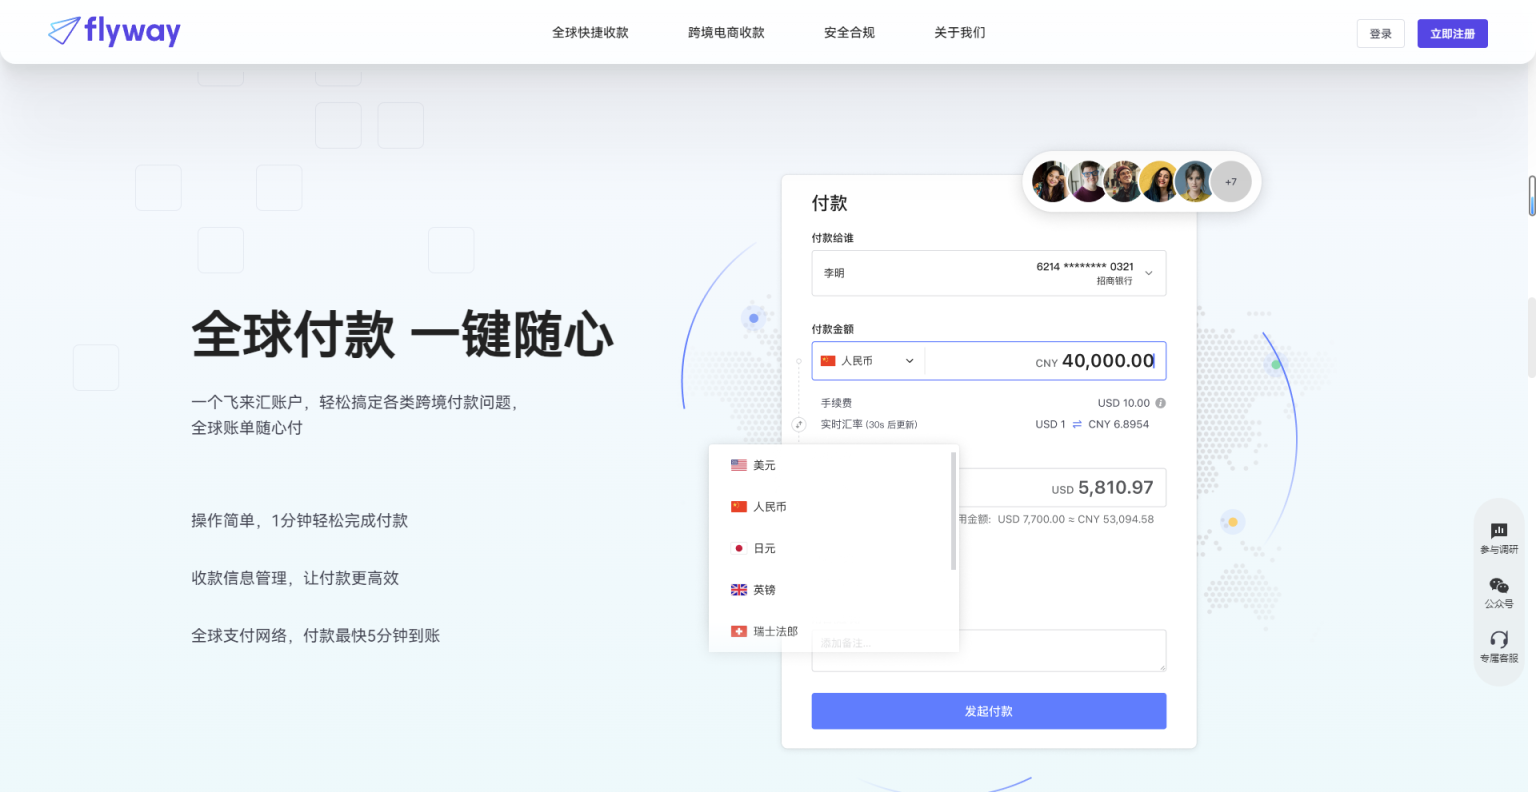Click the circular swap icon left of 实时汇率
This screenshot has width=1536, height=792.
pyautogui.click(x=798, y=425)
